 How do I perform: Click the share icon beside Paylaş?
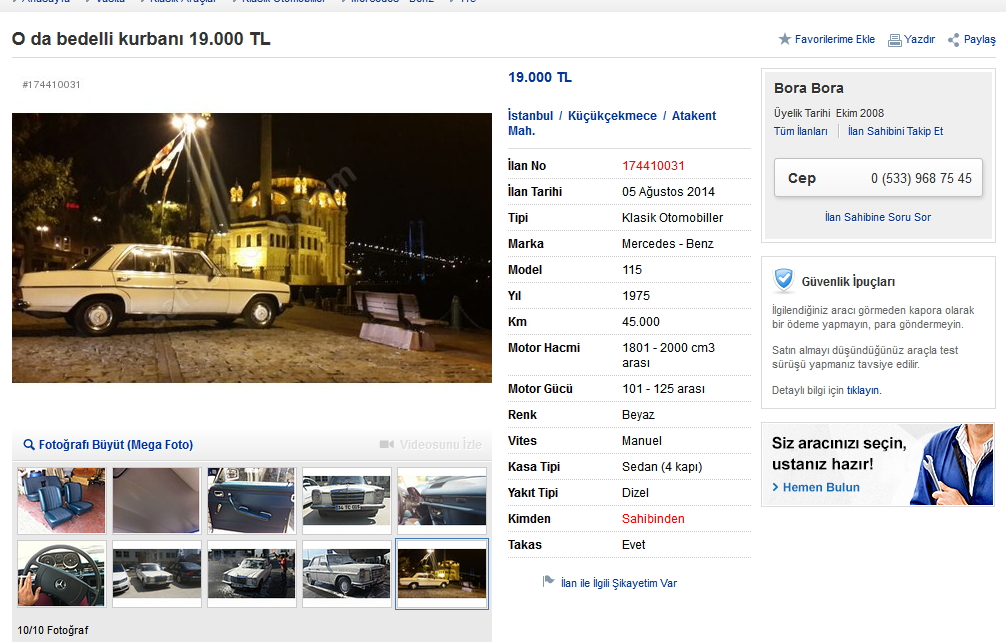point(953,40)
